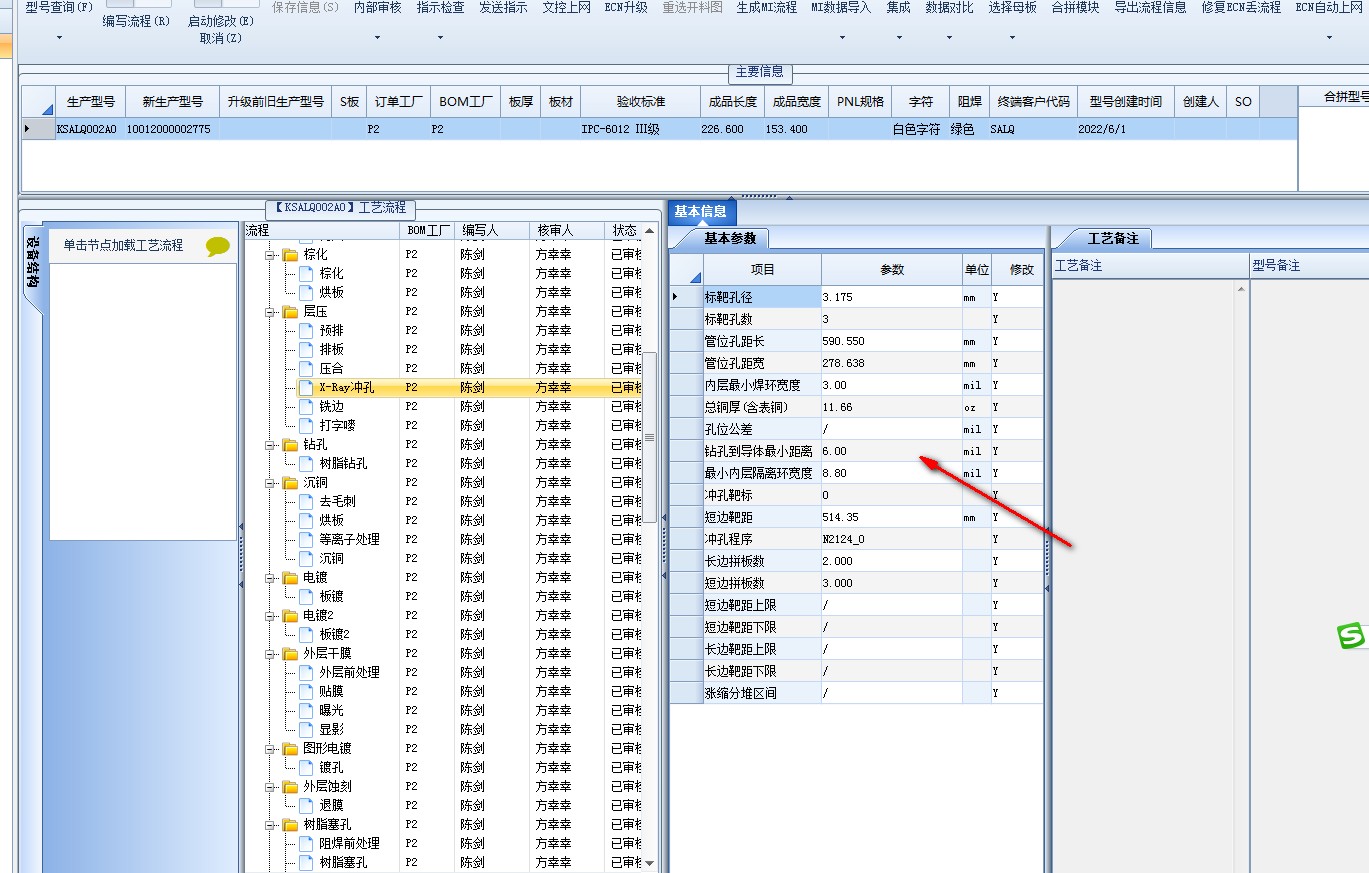
Task: Click the process tree vertical scrollbar thumb
Action: pos(650,436)
